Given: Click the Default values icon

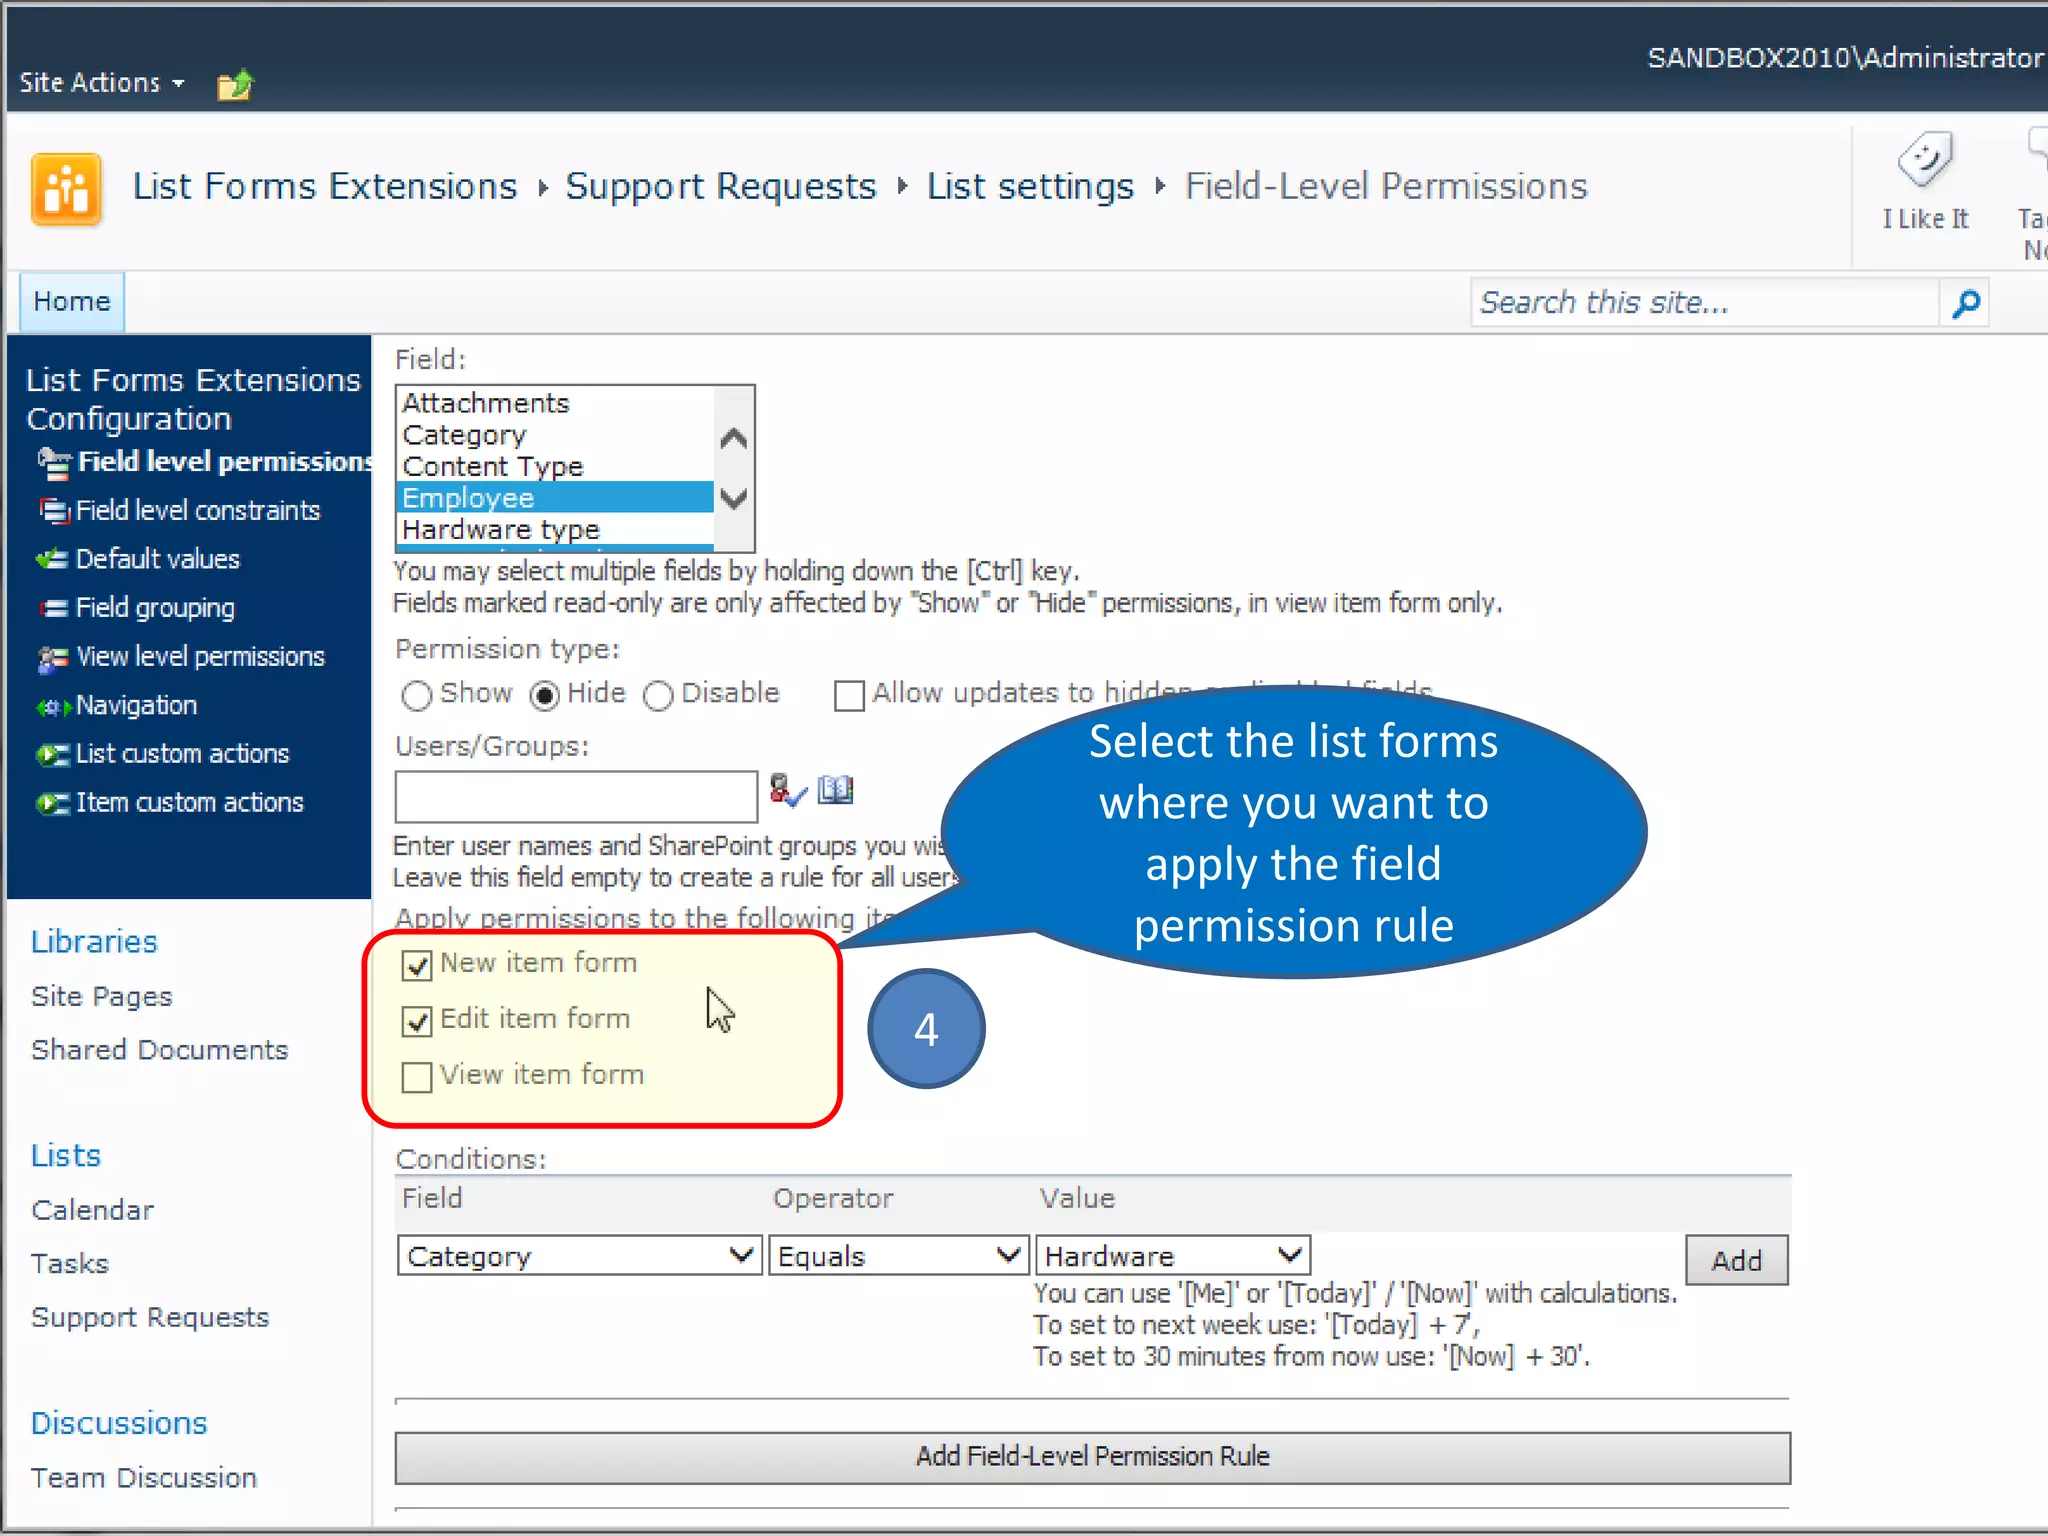Looking at the screenshot, I should [x=53, y=559].
